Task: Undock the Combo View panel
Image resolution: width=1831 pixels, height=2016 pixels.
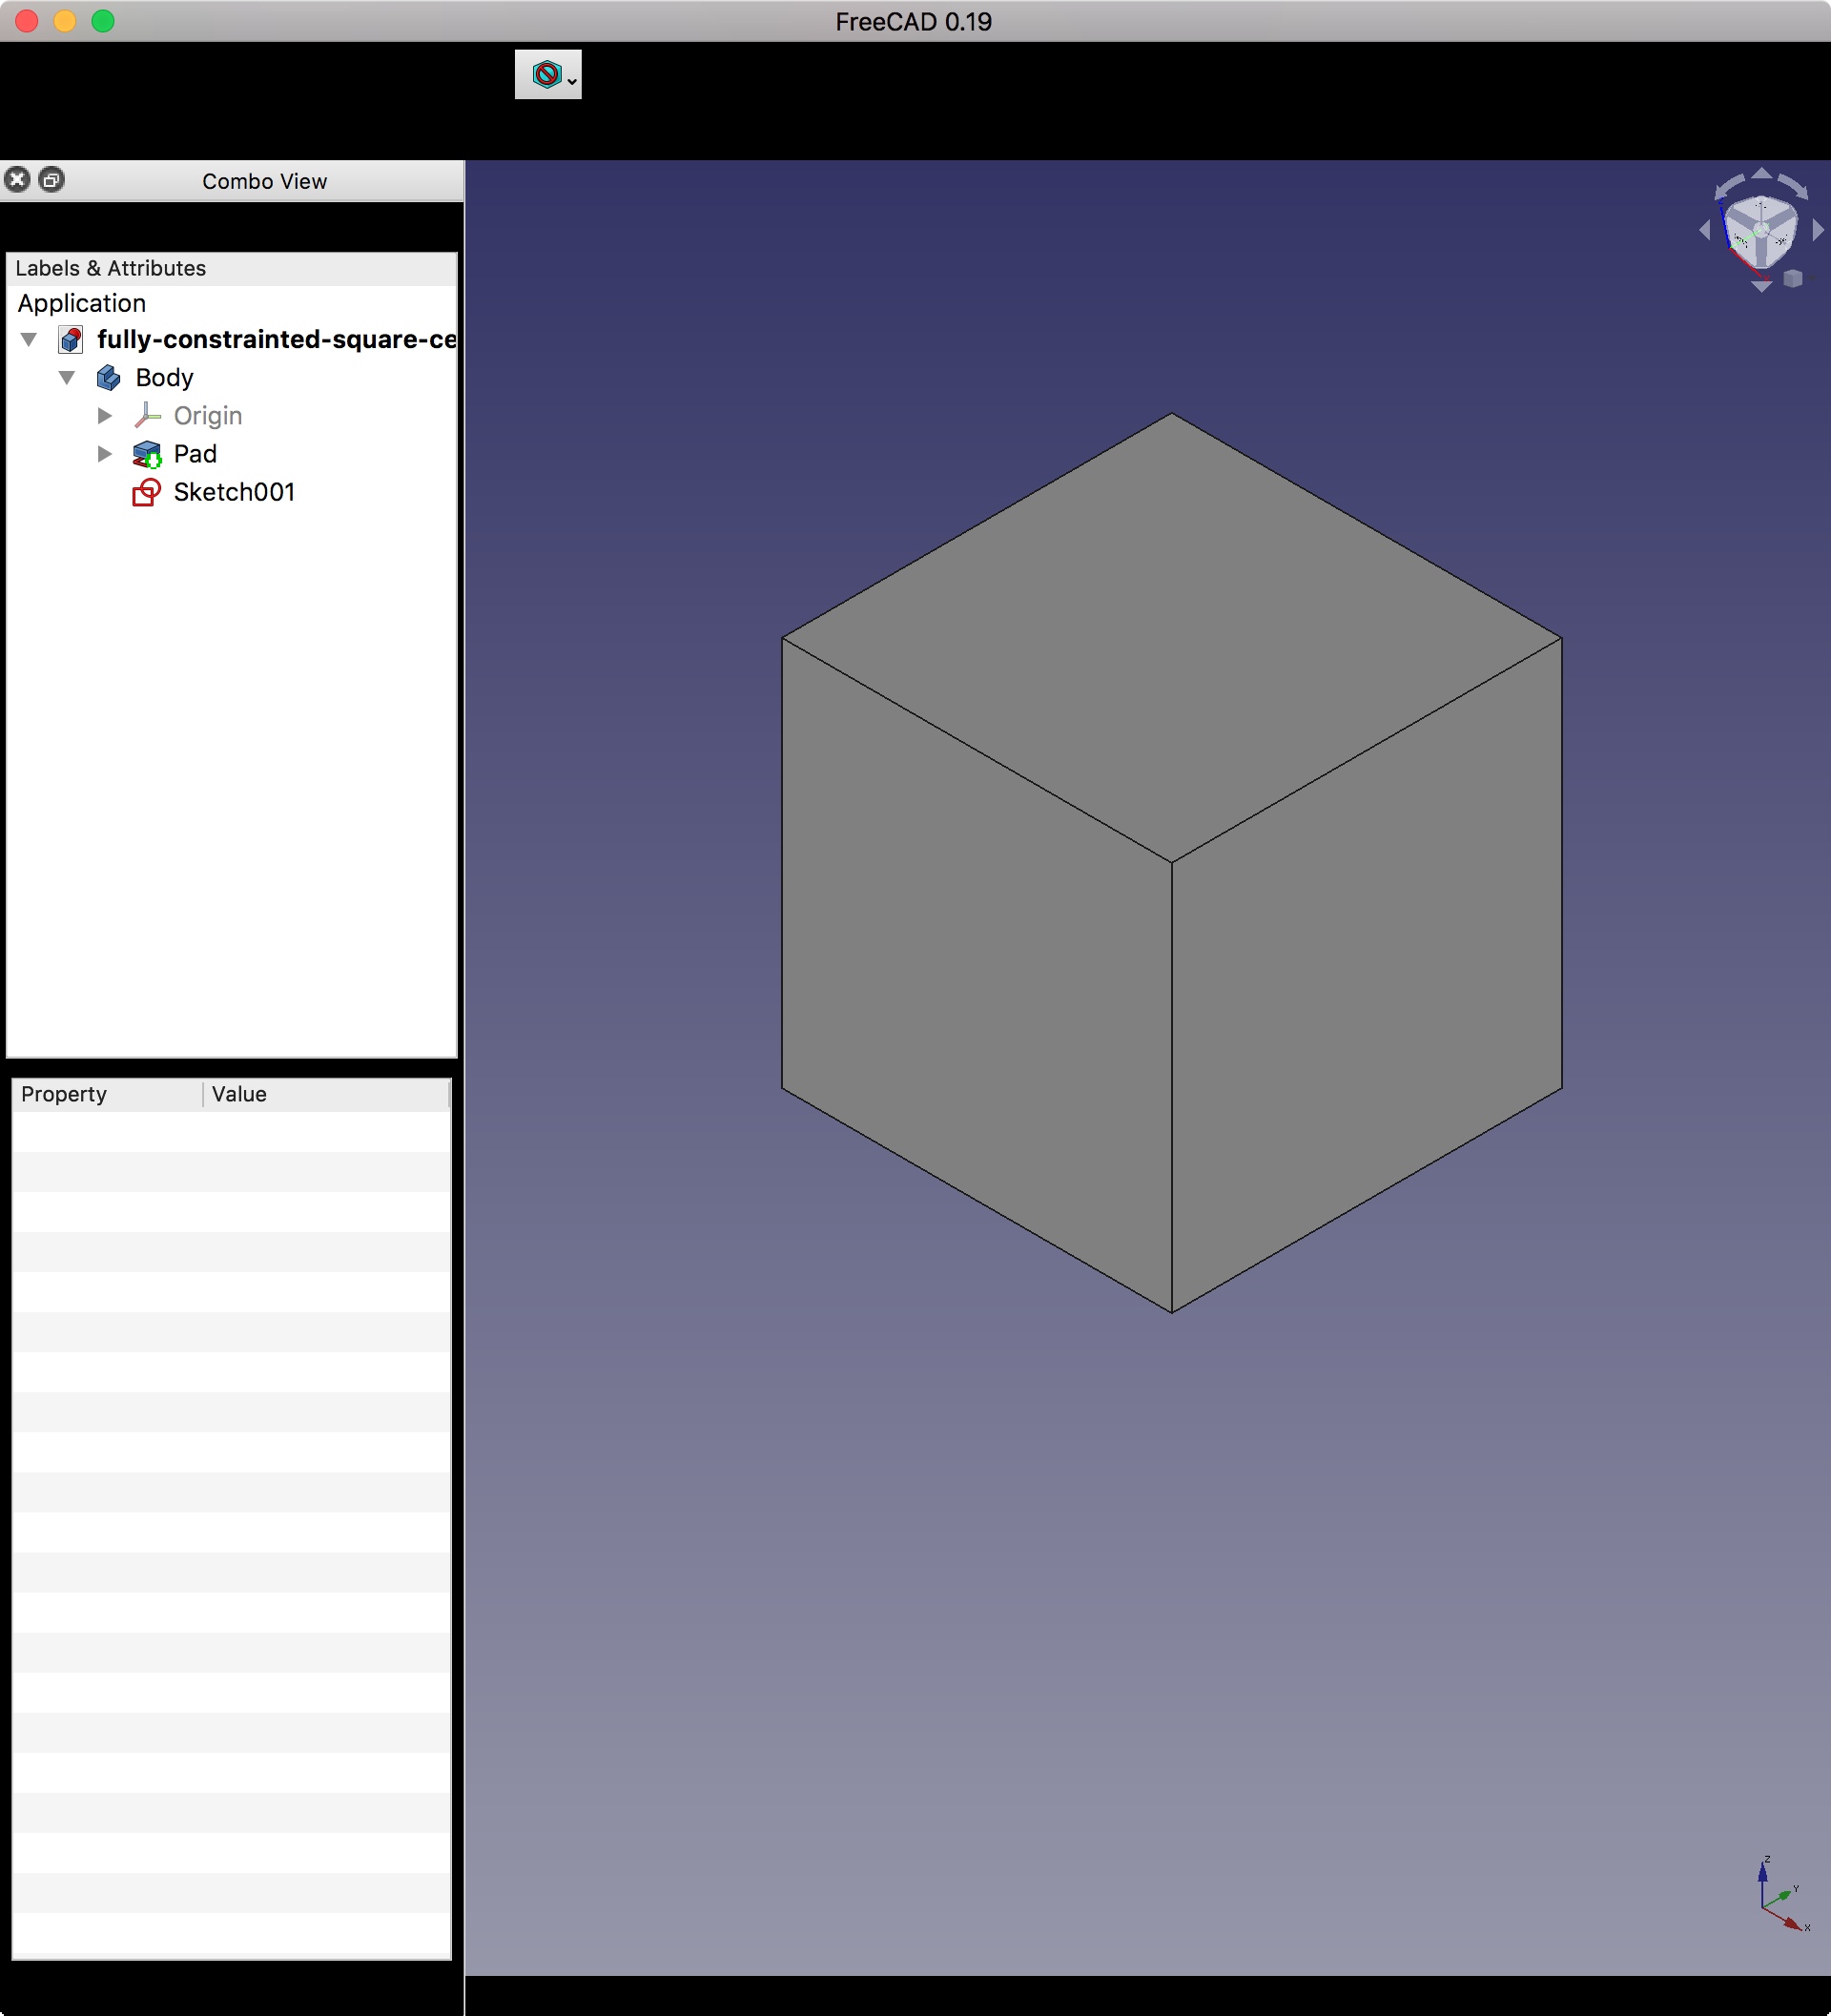Action: [52, 180]
